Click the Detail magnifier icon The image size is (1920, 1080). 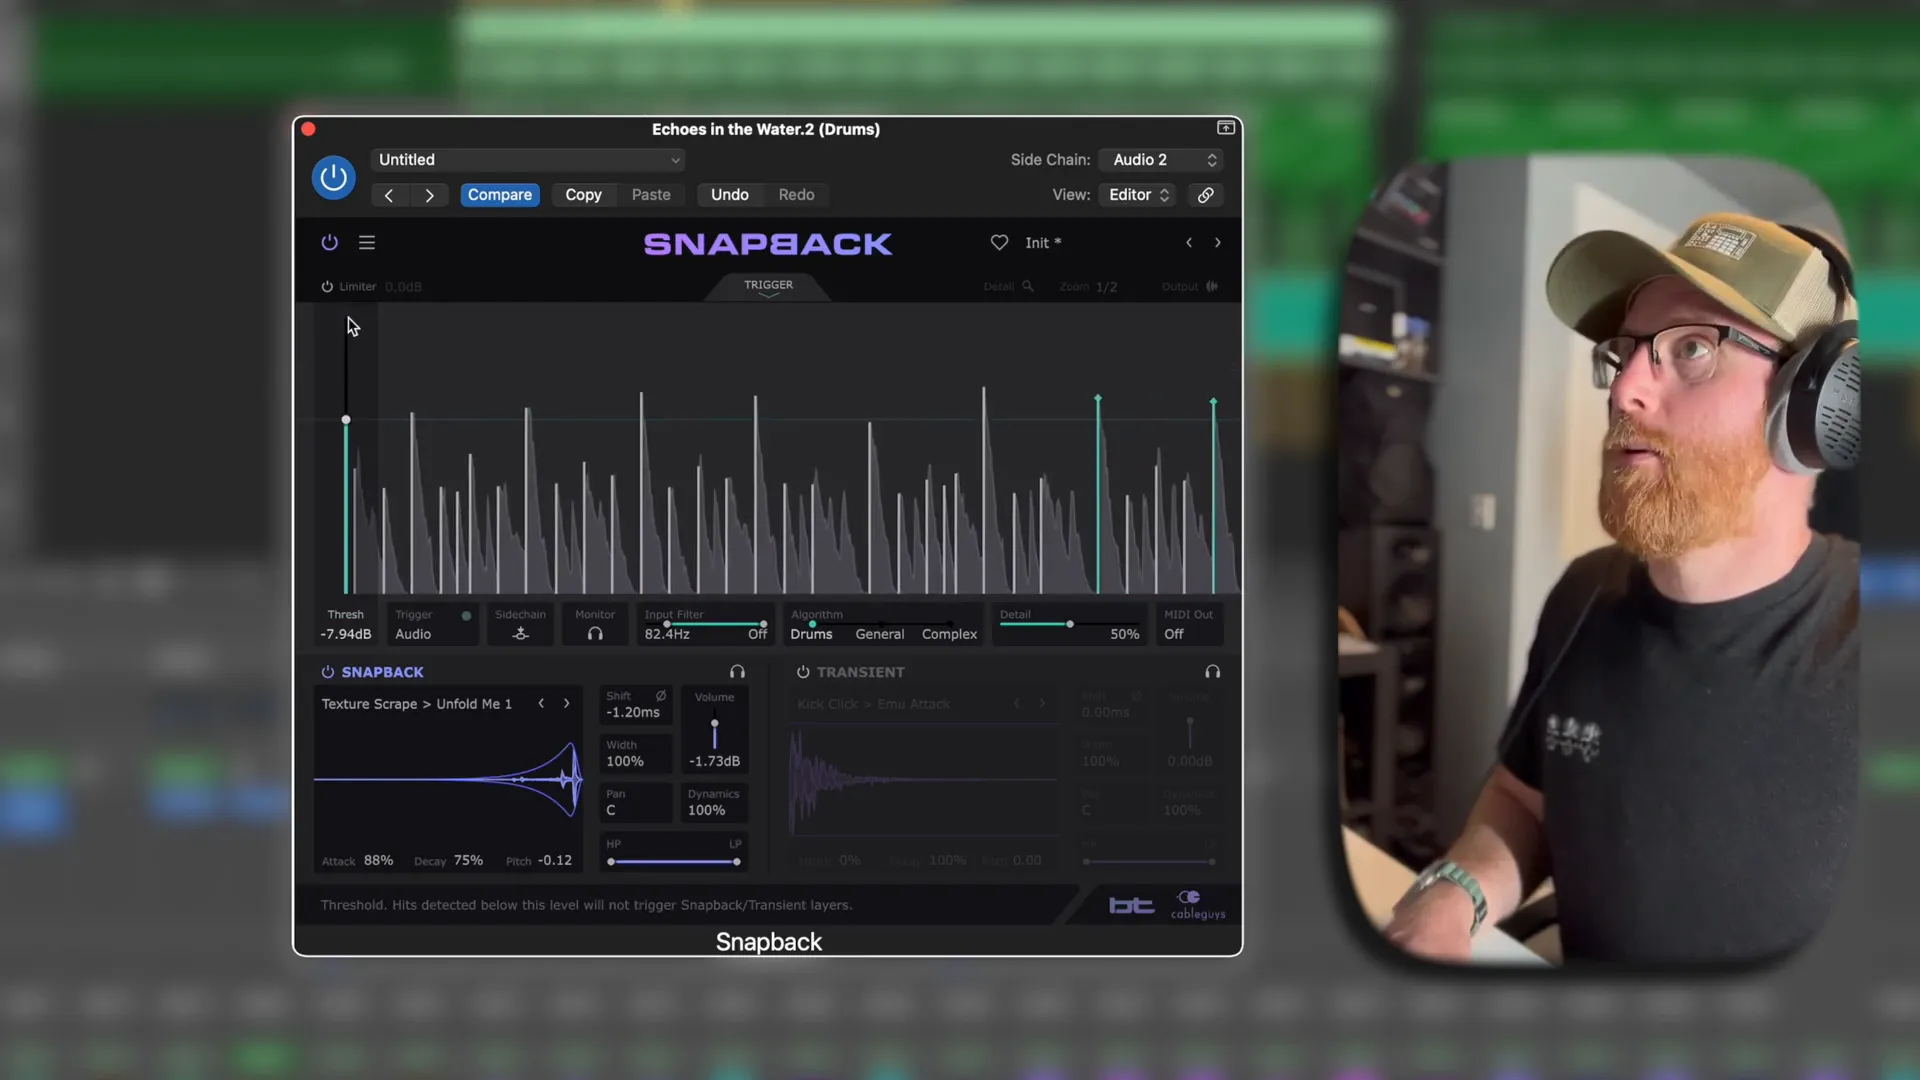pos(1027,286)
